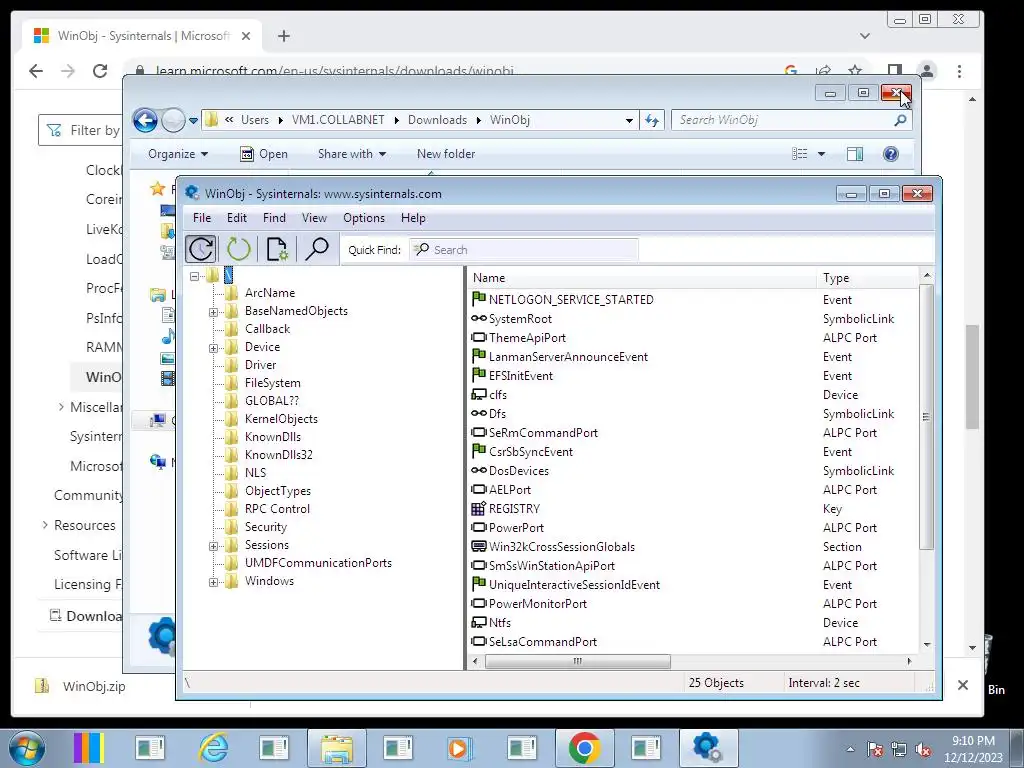The width and height of the screenshot is (1024, 768).
Task: Click New folder button in Explorer
Action: (446, 153)
